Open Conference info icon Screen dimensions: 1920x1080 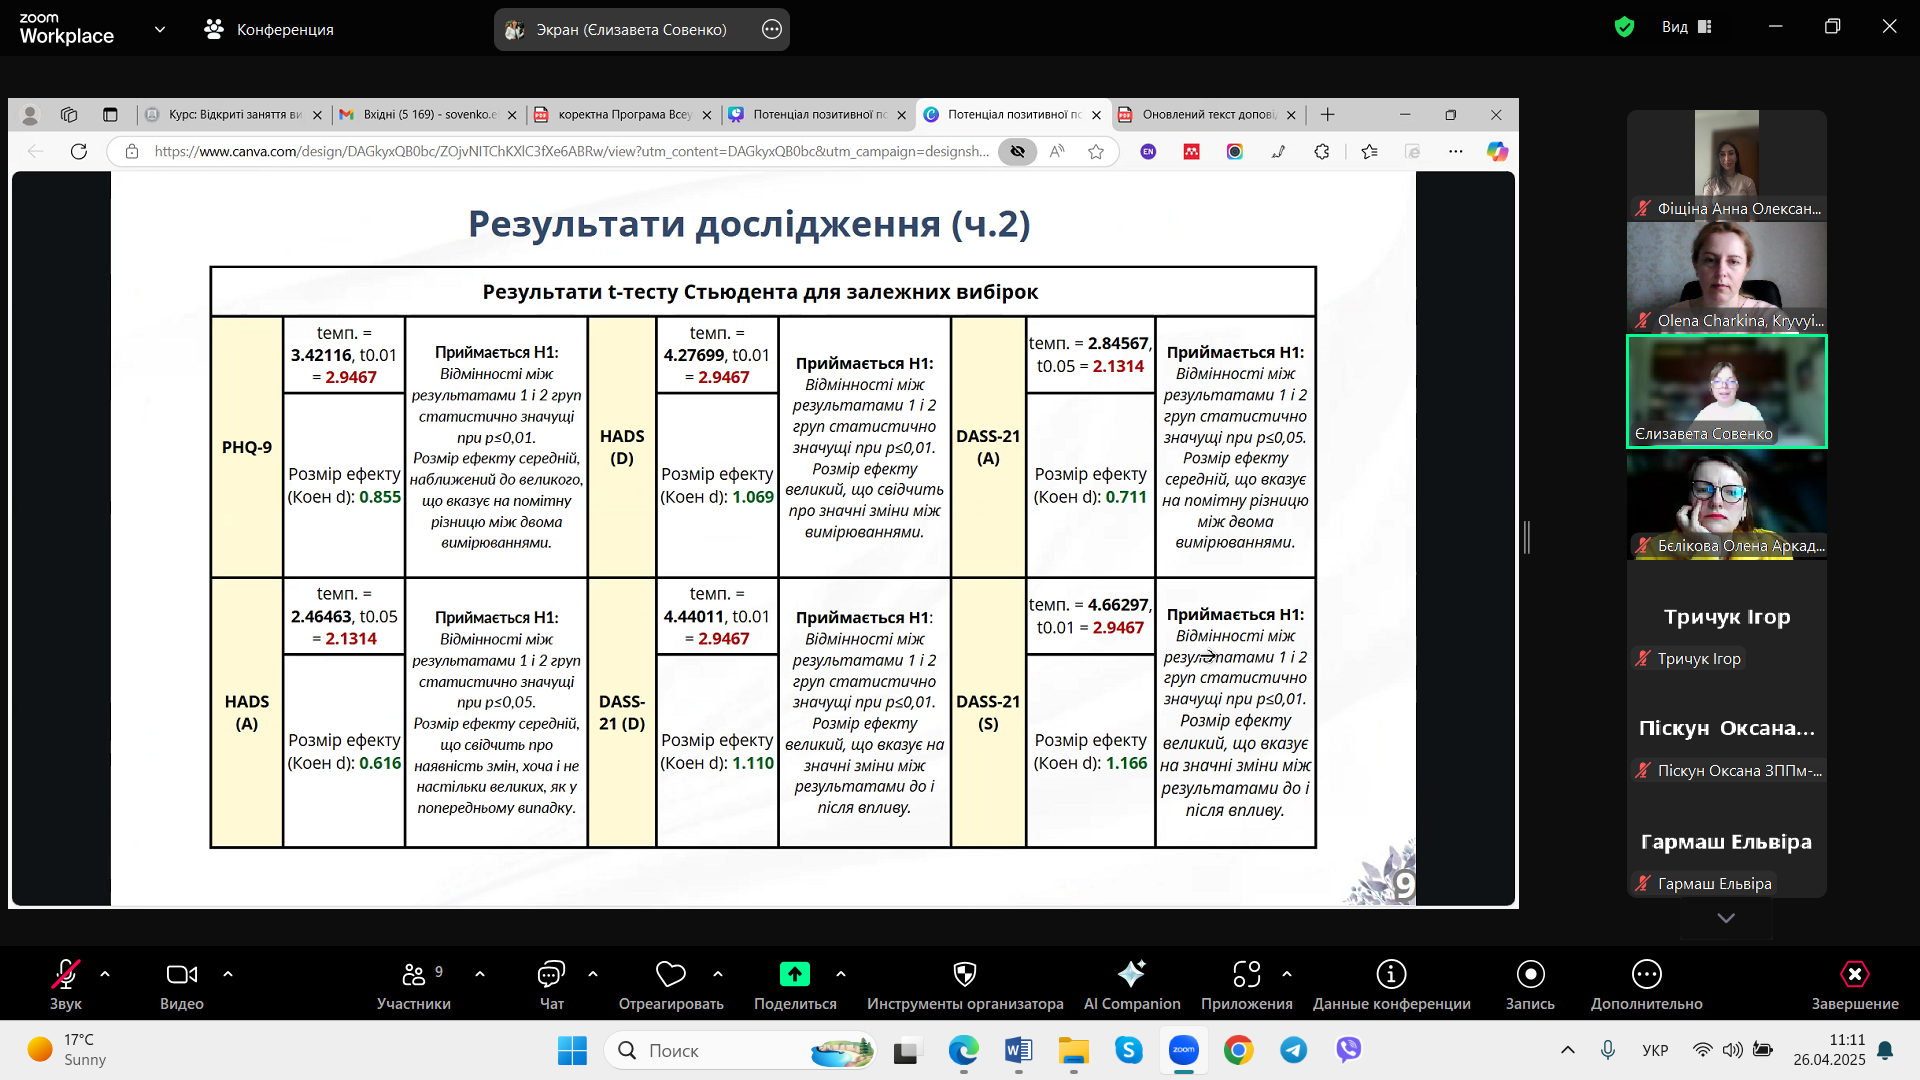pyautogui.click(x=1391, y=975)
